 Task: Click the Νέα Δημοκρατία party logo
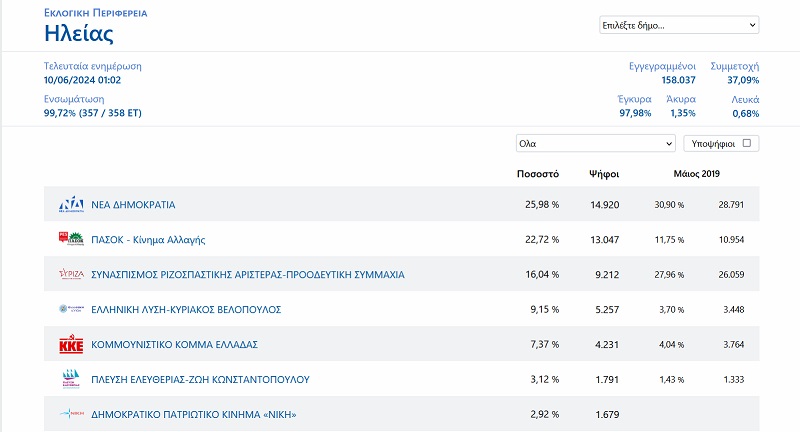coord(71,205)
